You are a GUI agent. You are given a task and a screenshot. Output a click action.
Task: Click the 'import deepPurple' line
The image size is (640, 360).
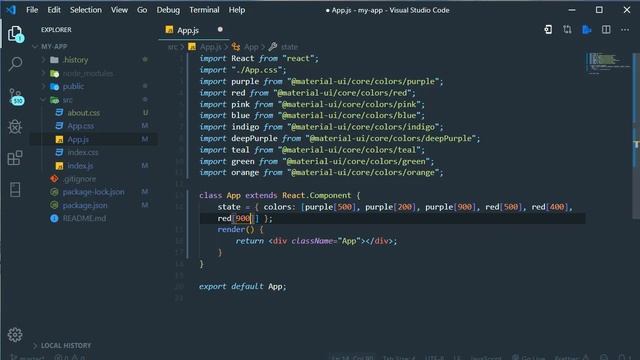[x=340, y=138]
